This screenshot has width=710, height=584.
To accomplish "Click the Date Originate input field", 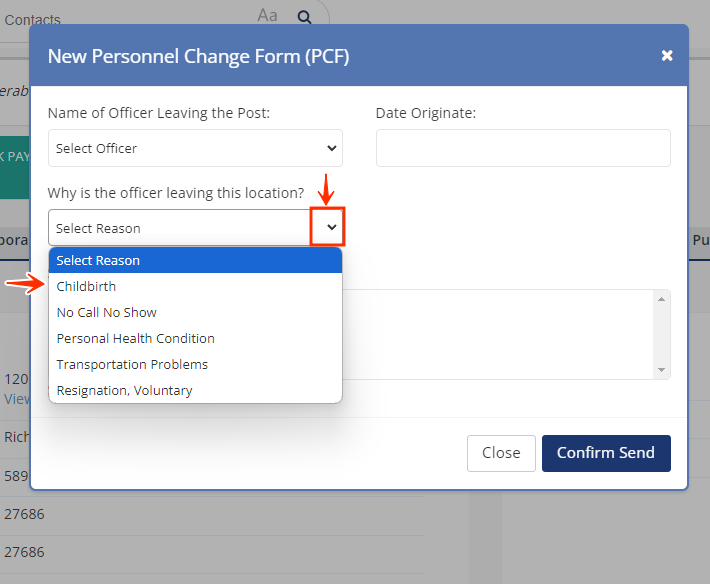I will (523, 148).
